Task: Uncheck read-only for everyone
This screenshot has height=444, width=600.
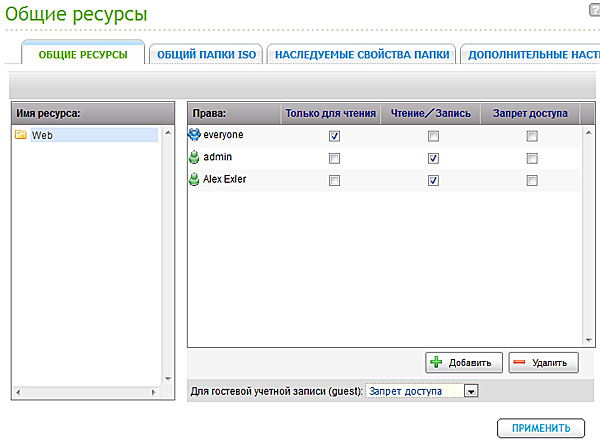Action: (x=334, y=135)
